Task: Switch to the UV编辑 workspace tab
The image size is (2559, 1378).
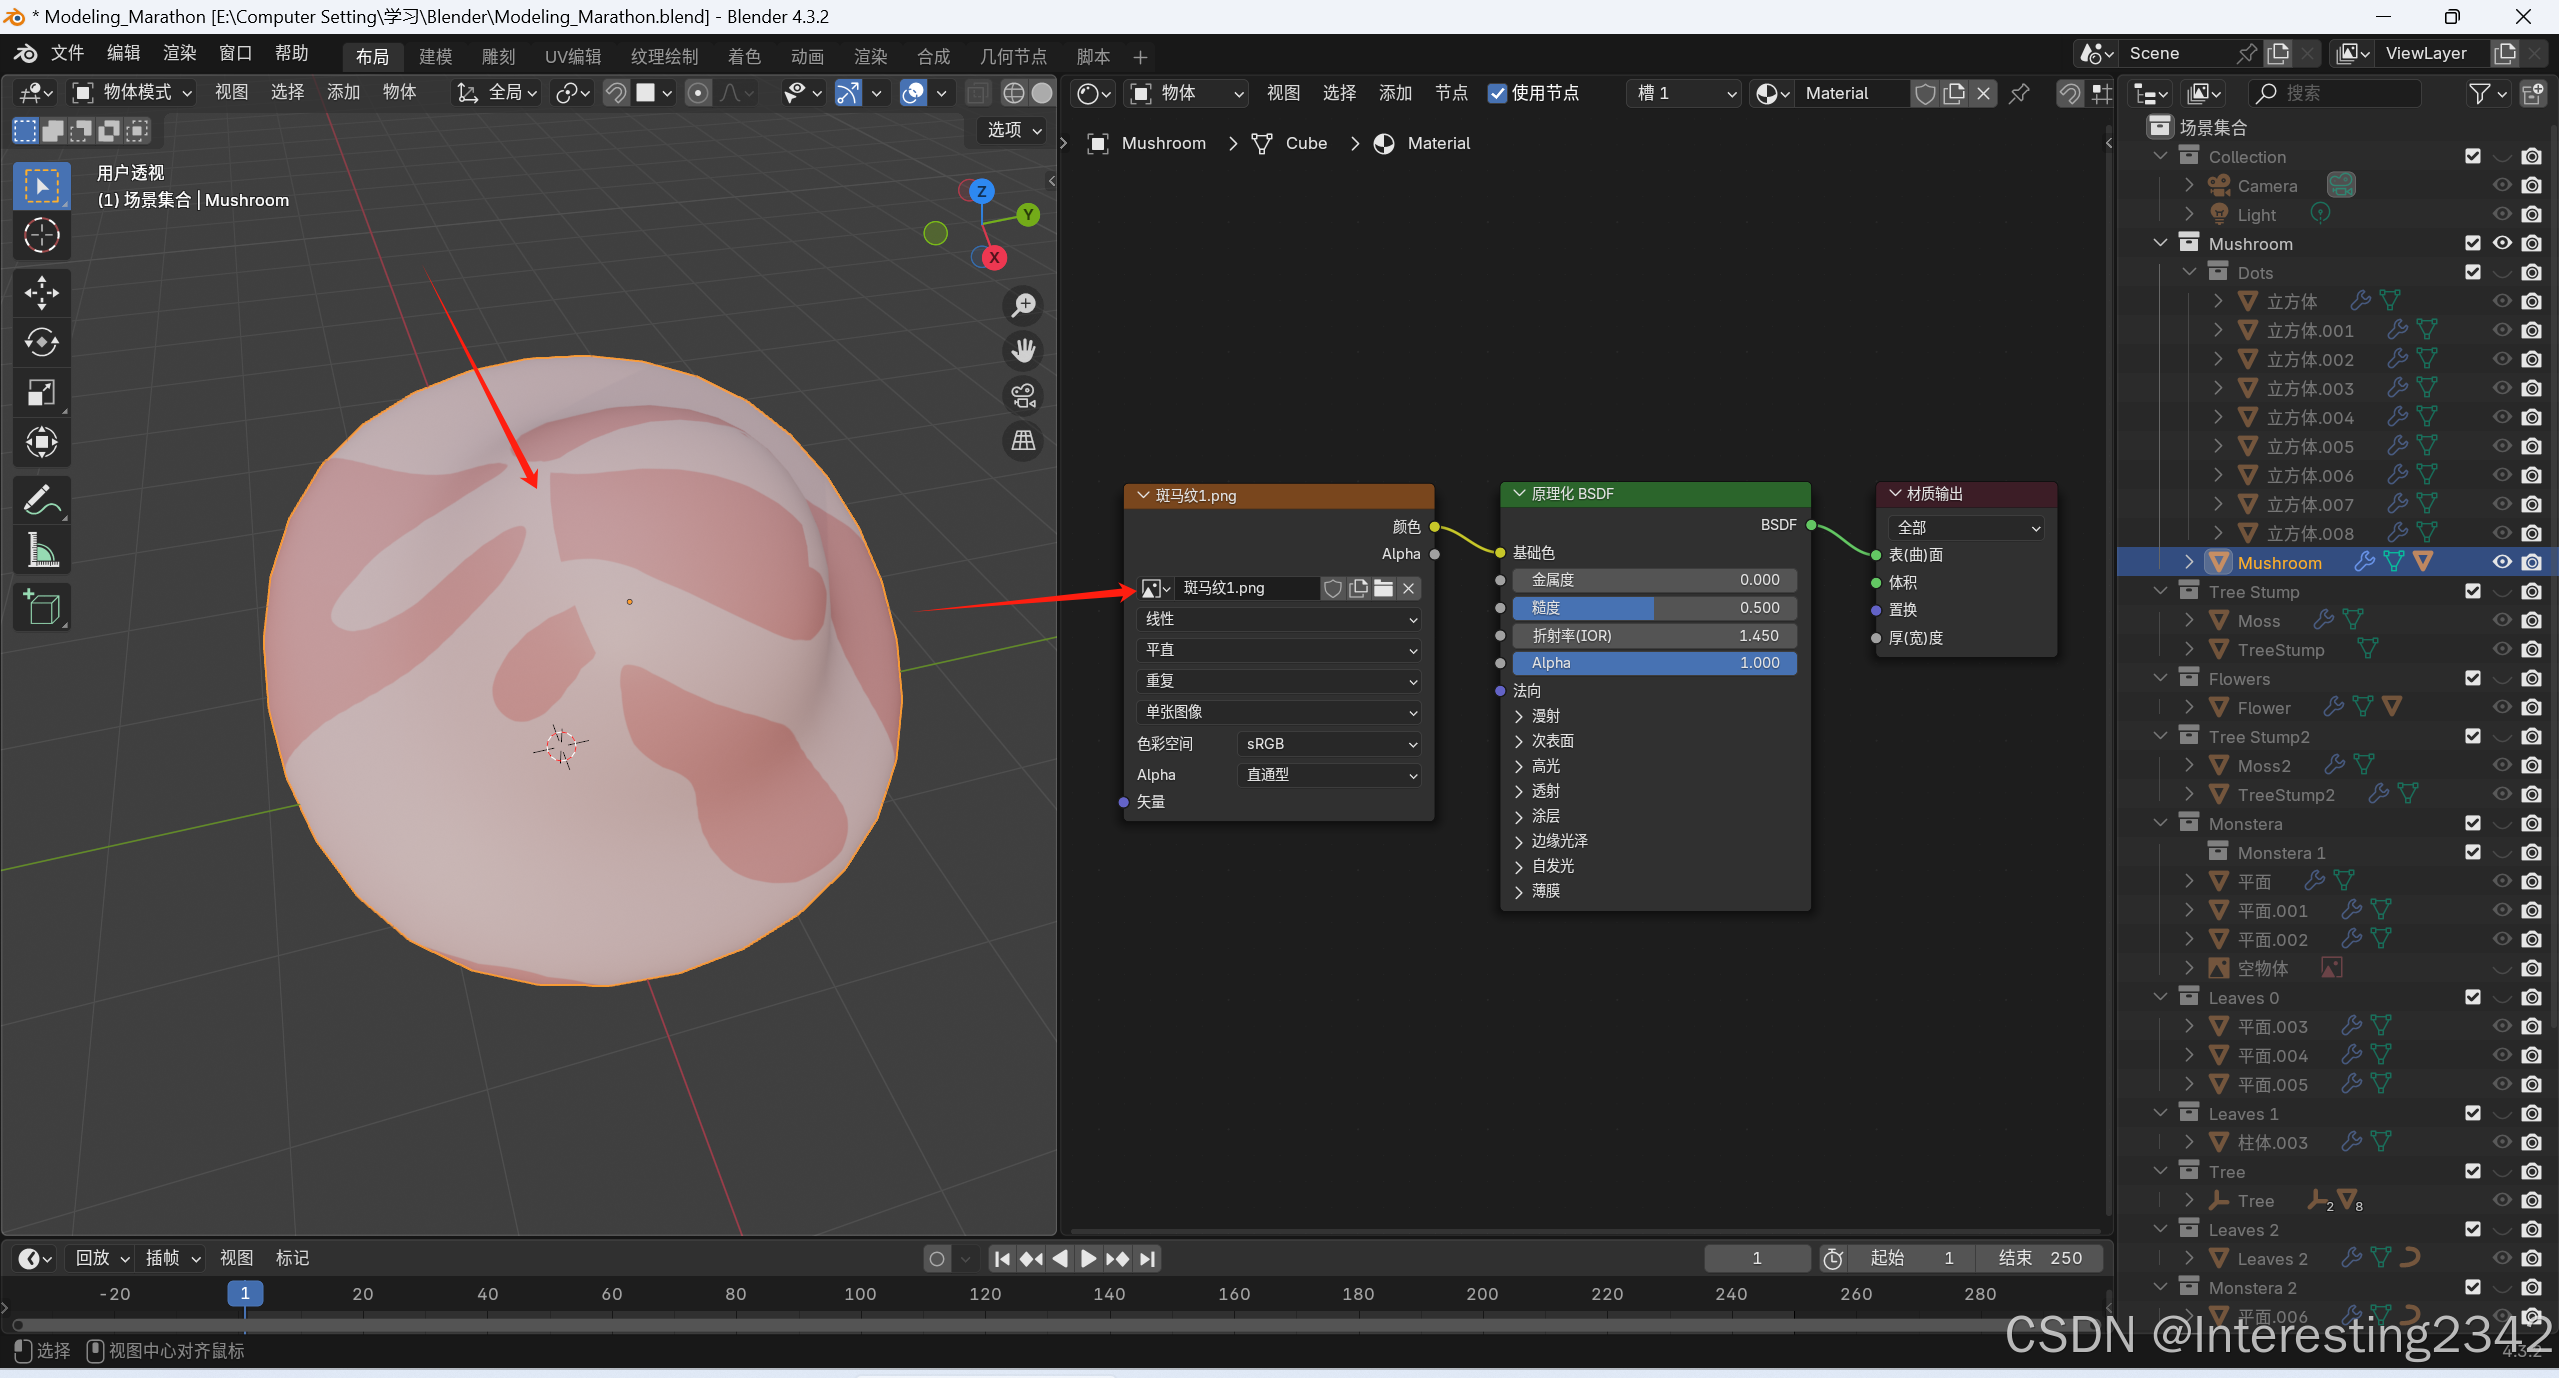Action: pyautogui.click(x=572, y=57)
